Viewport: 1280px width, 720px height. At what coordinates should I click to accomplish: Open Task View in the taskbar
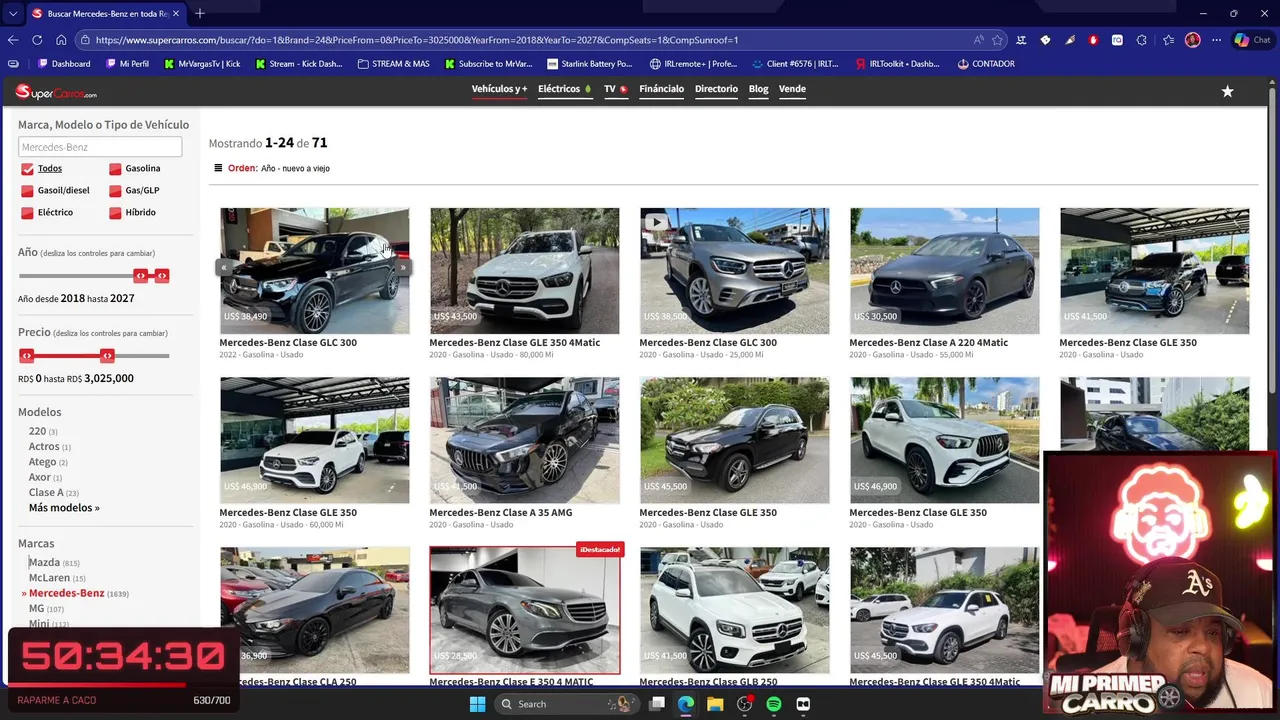657,704
